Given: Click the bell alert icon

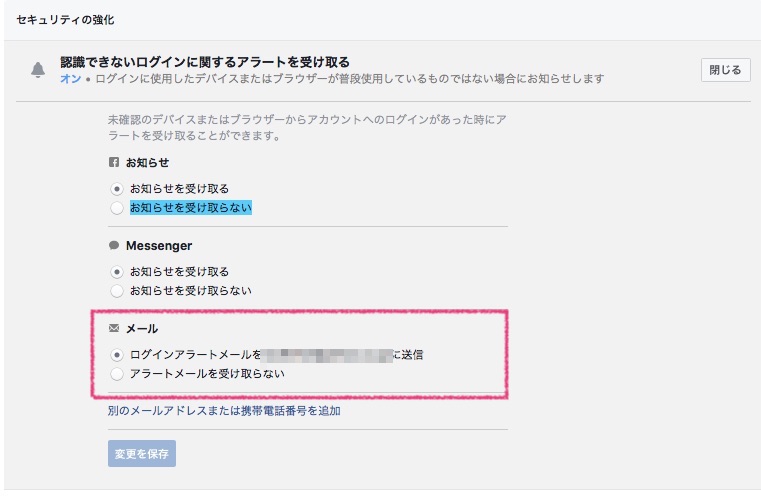Looking at the screenshot, I should click(x=38, y=70).
